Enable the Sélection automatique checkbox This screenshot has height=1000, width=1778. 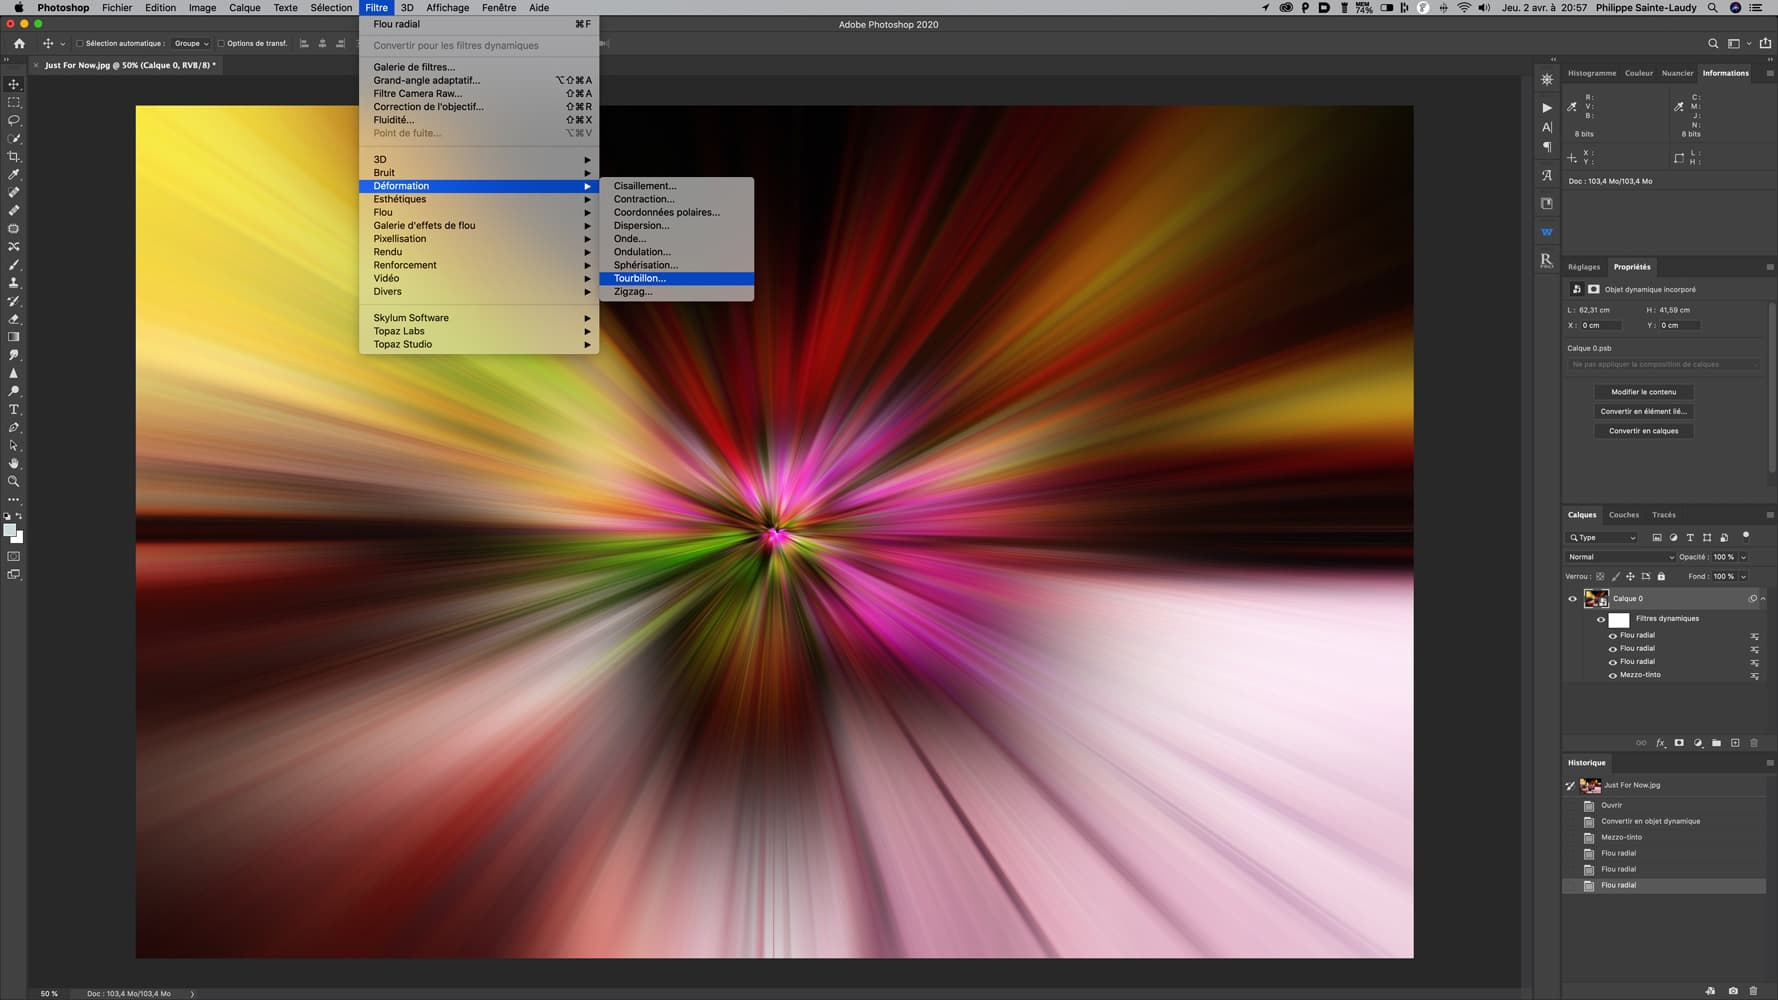(x=80, y=44)
